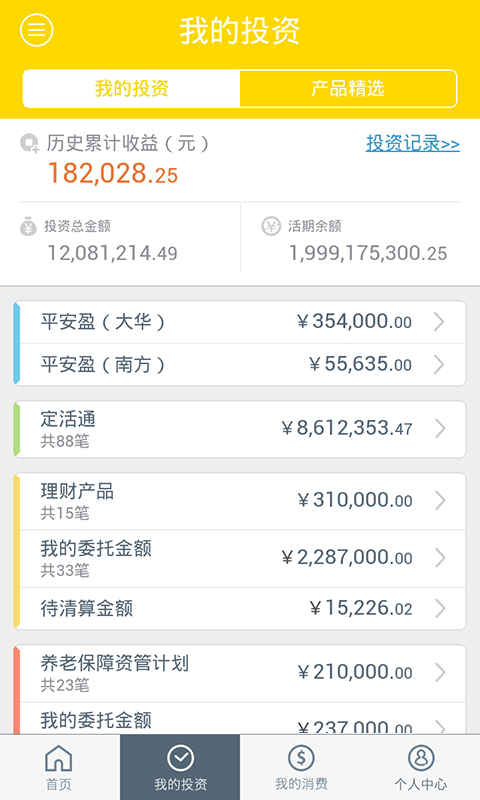Viewport: 480px width, 800px height.
Task: Expand 平安盈（大华）row chevron
Action: [x=439, y=322]
